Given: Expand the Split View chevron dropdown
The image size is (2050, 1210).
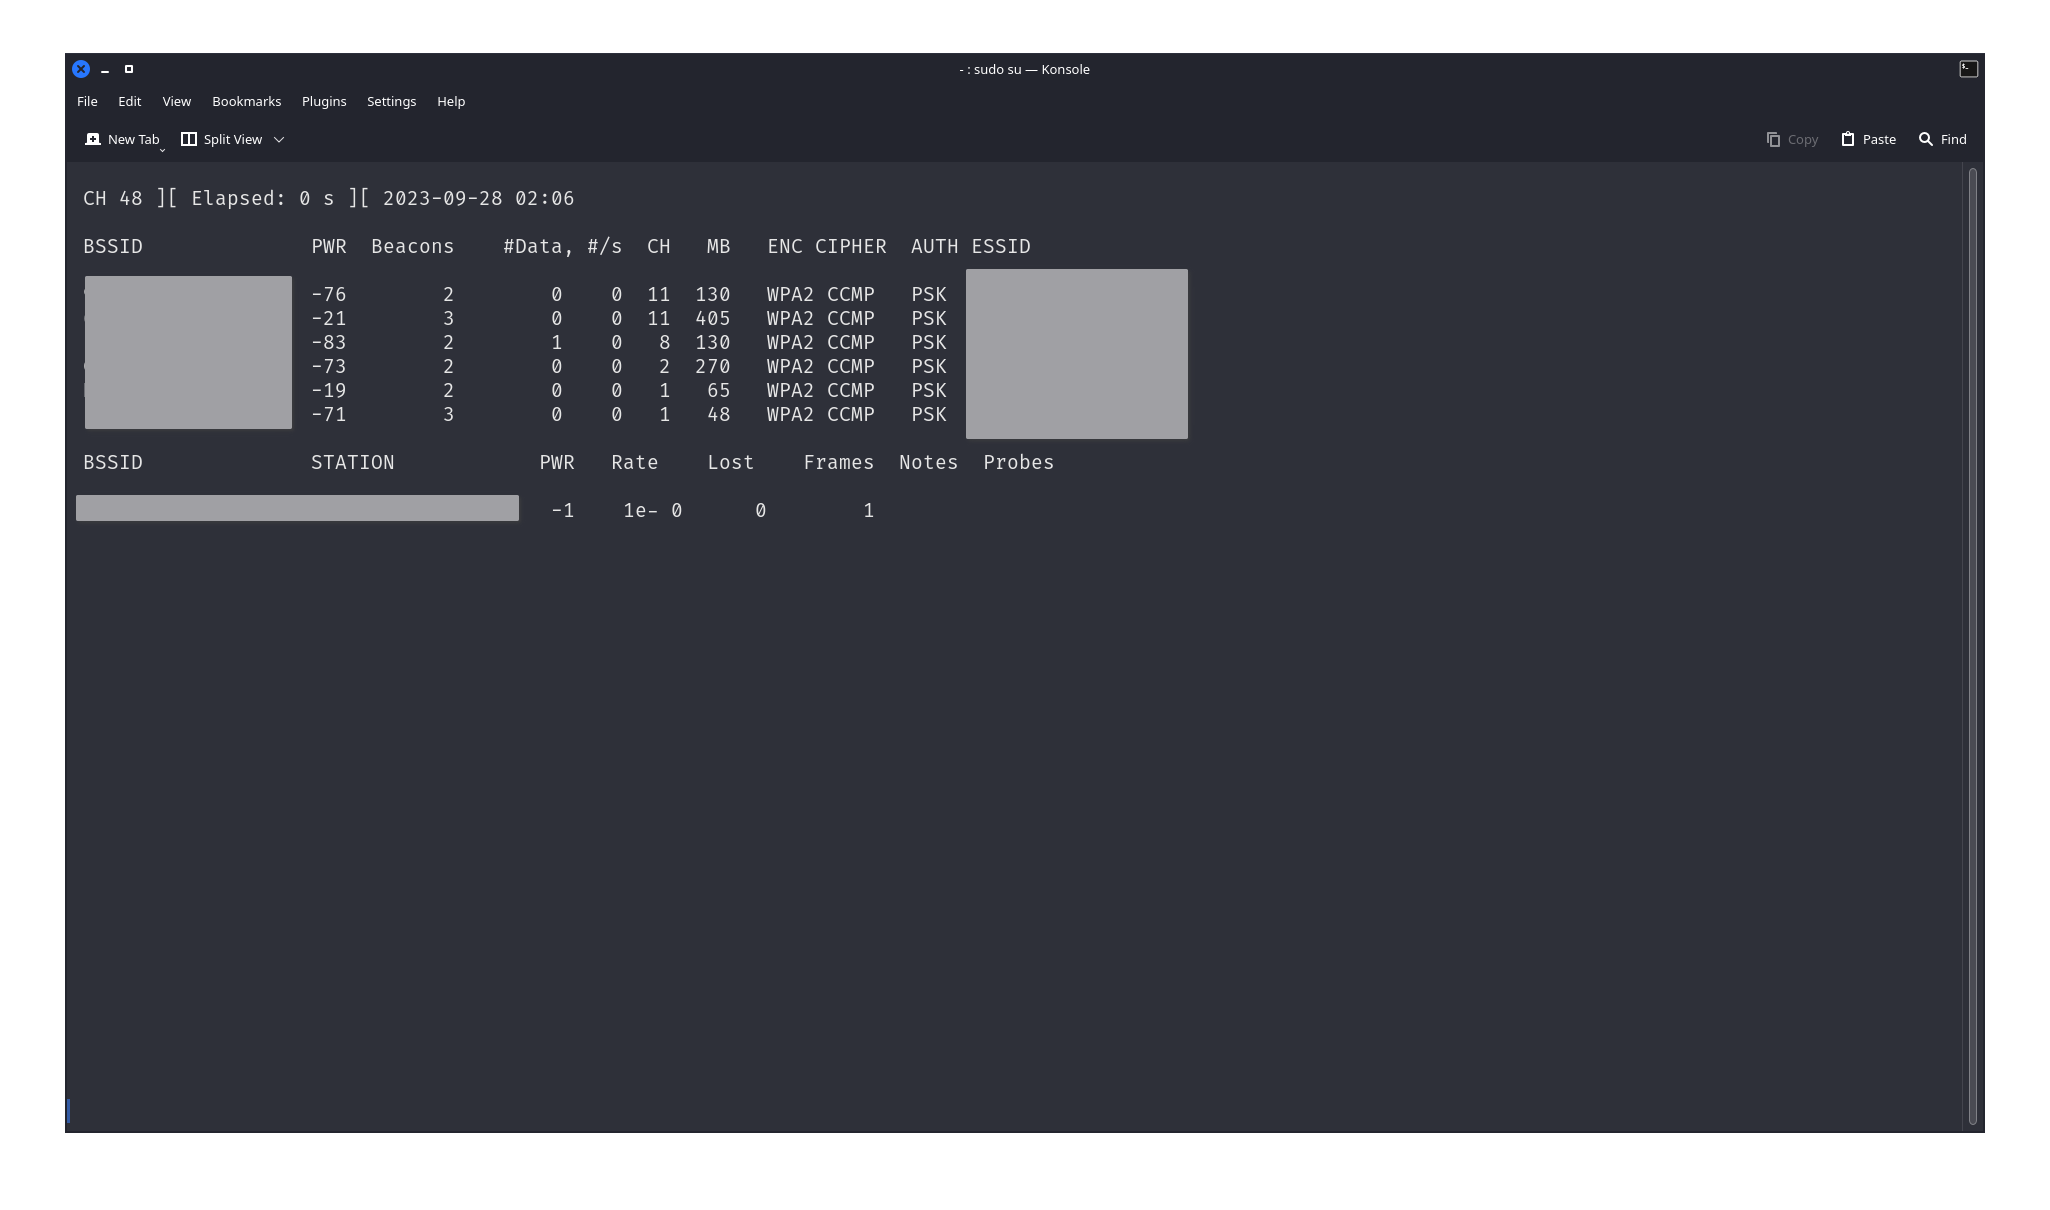Looking at the screenshot, I should 279,139.
